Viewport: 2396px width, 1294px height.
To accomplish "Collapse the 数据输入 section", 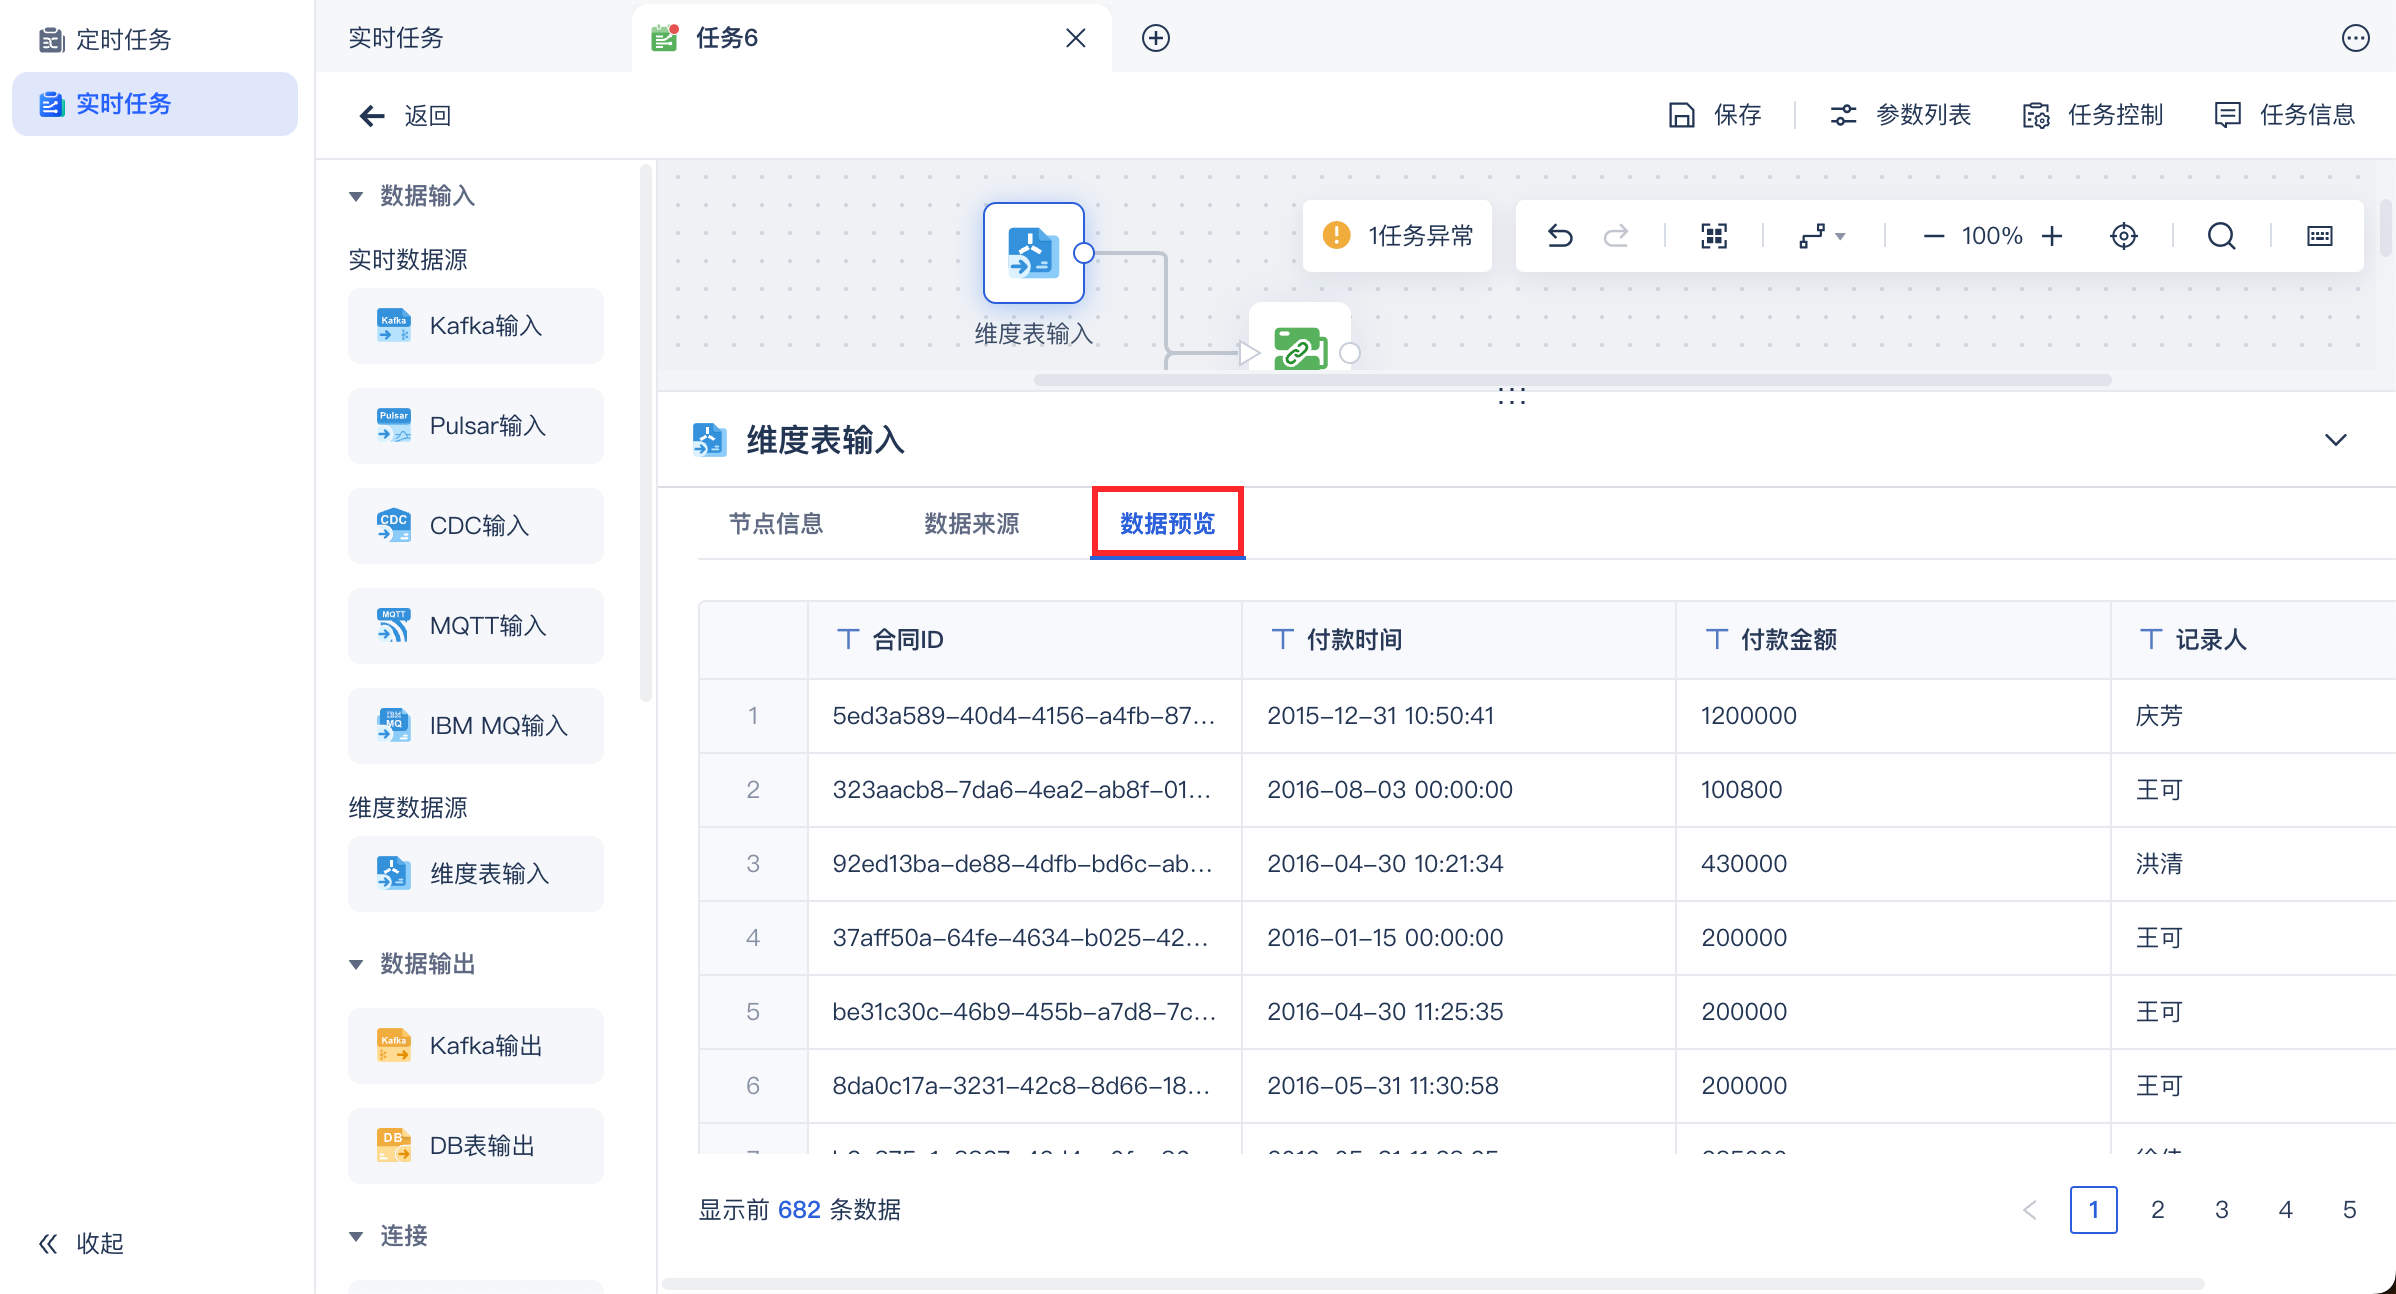I will pyautogui.click(x=356, y=196).
